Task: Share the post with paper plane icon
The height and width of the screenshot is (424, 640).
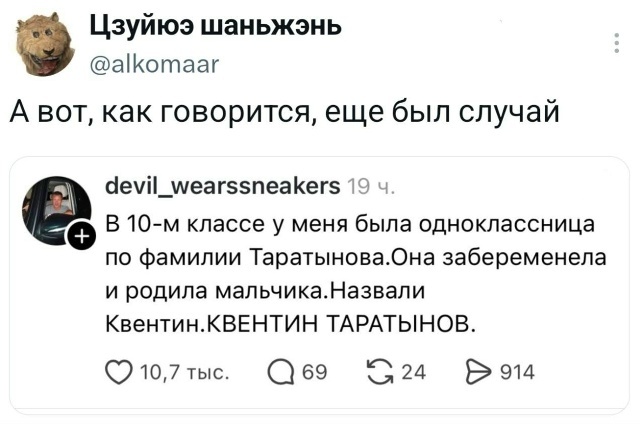Action: point(480,372)
